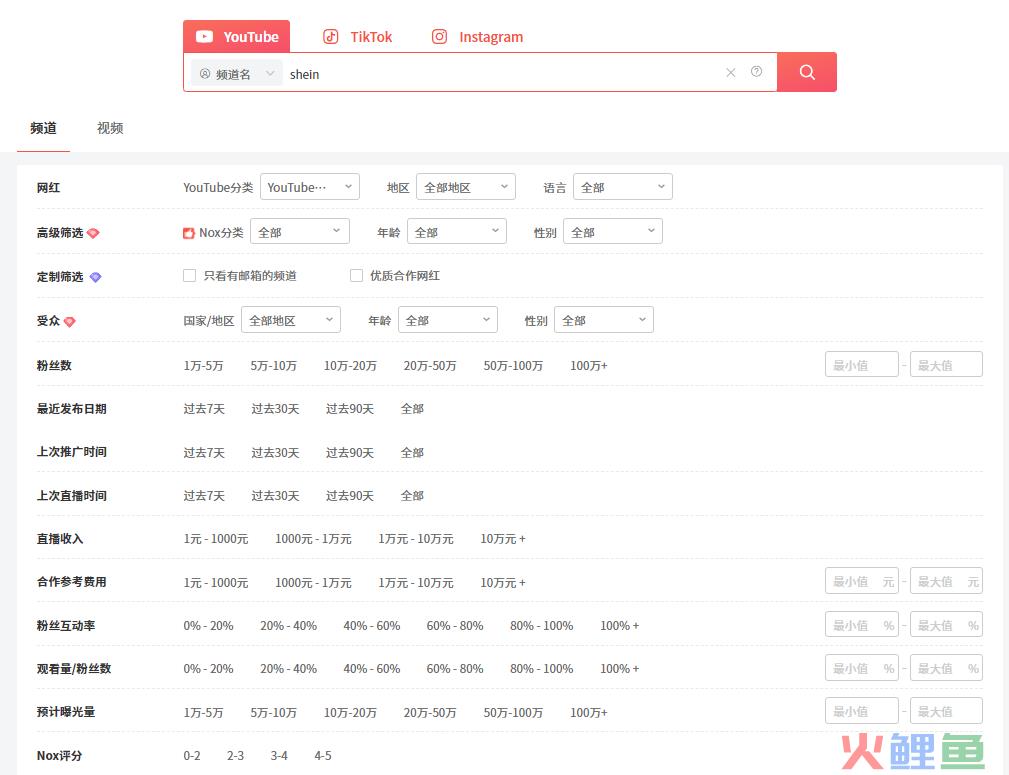1009x775 pixels.
Task: Select 粉丝数 range 1万-5万
Action: click(203, 366)
